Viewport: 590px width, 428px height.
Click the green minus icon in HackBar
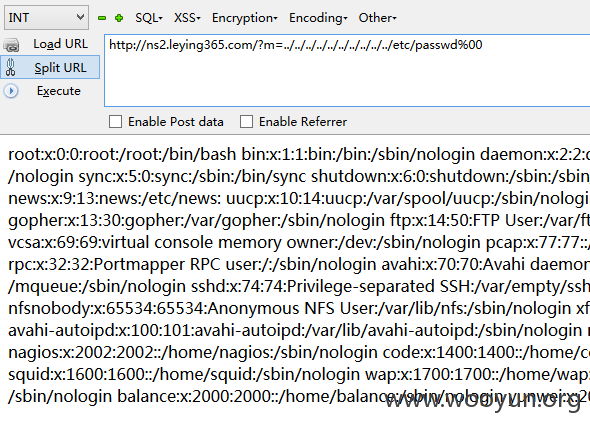[102, 18]
